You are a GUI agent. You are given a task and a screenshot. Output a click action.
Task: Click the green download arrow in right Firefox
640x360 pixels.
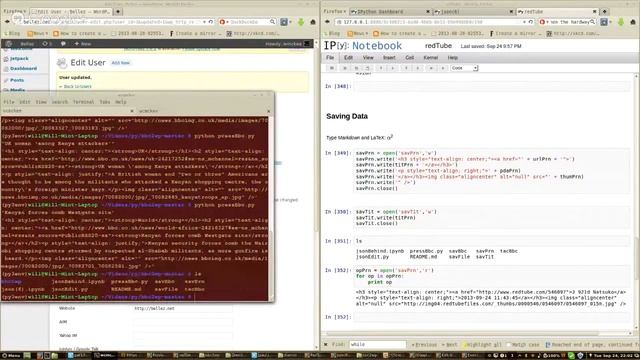621,22
